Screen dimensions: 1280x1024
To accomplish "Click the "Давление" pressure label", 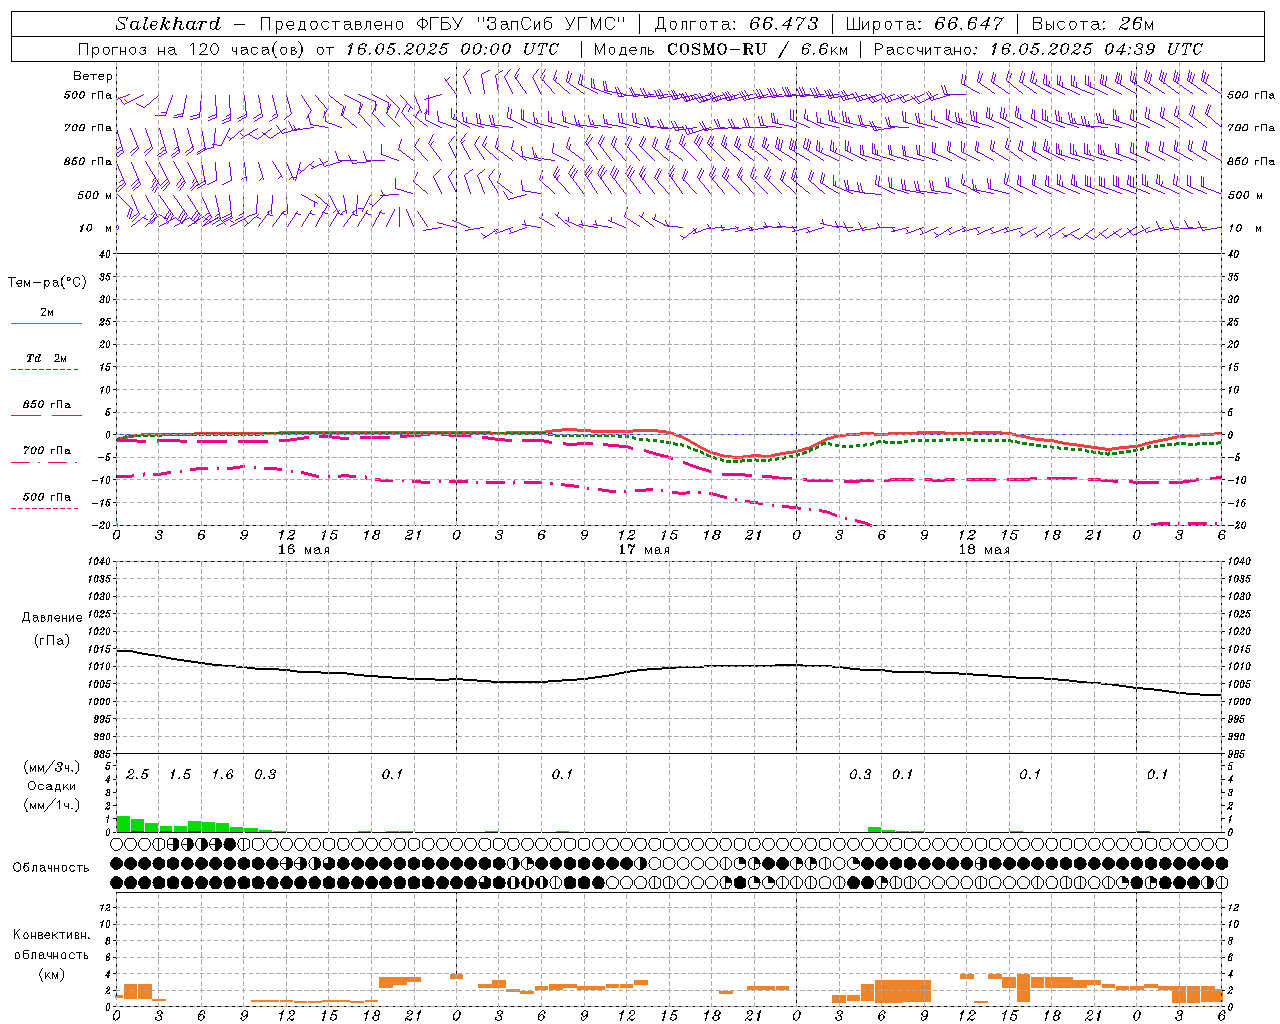I will pos(52,618).
